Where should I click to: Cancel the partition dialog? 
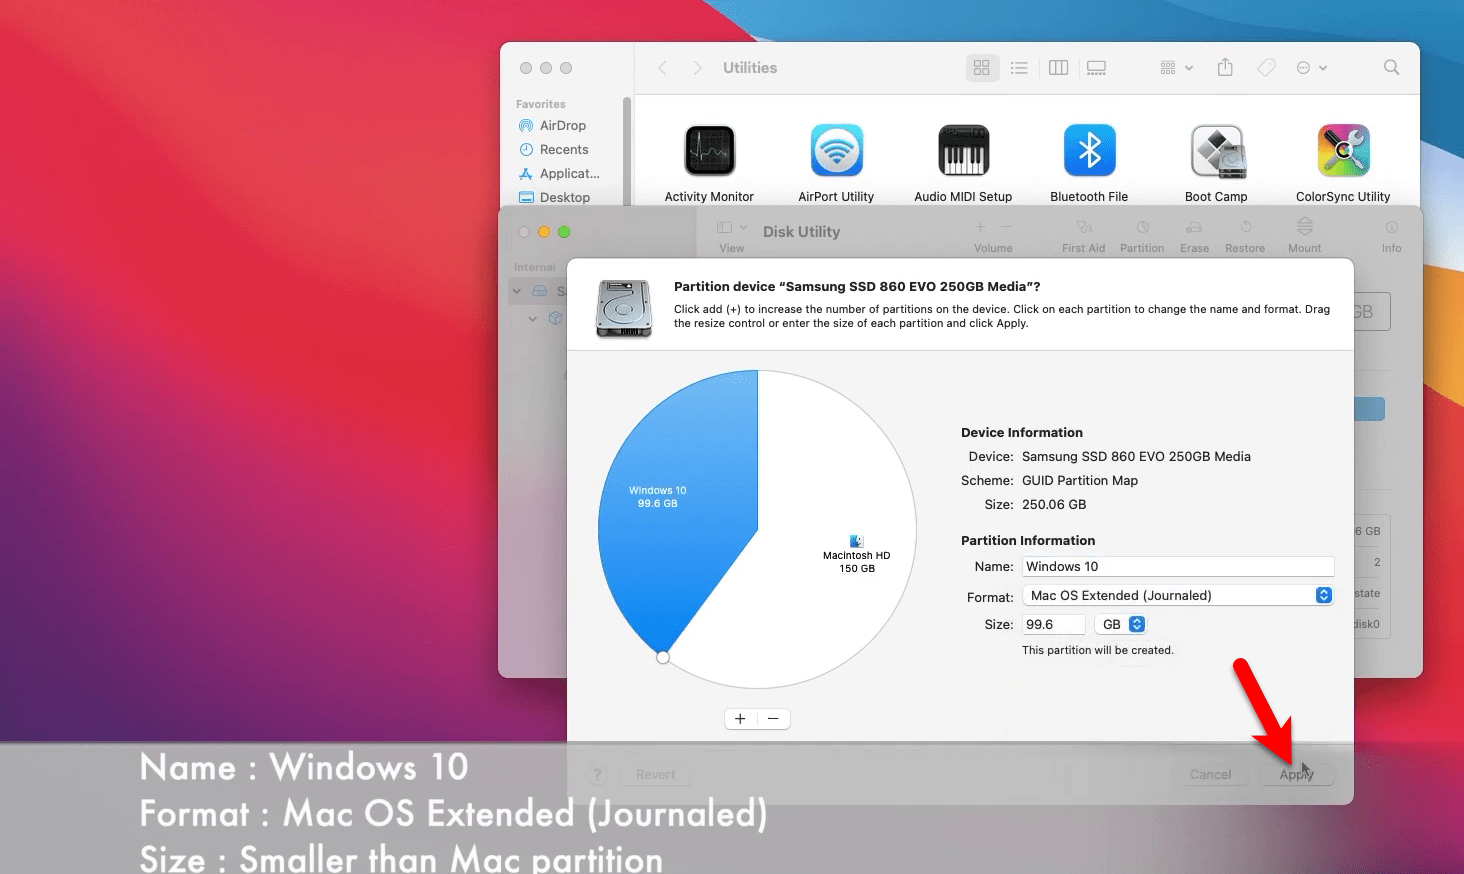point(1211,775)
